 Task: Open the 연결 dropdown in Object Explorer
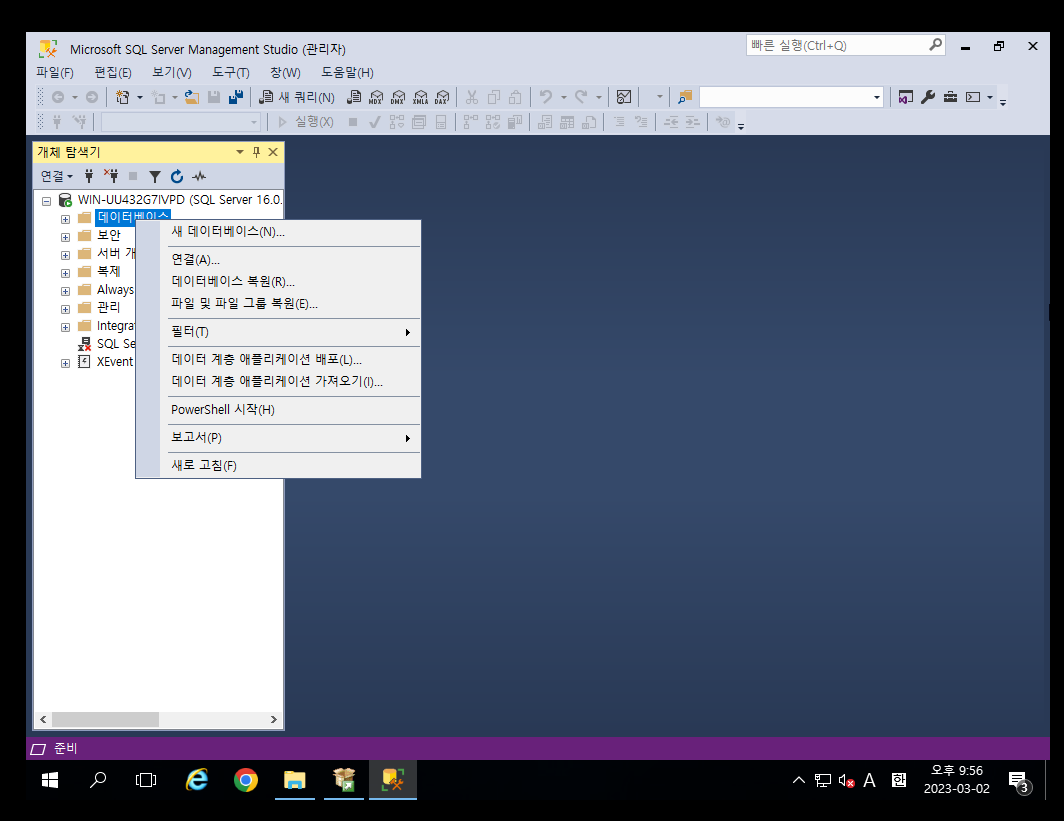[56, 176]
